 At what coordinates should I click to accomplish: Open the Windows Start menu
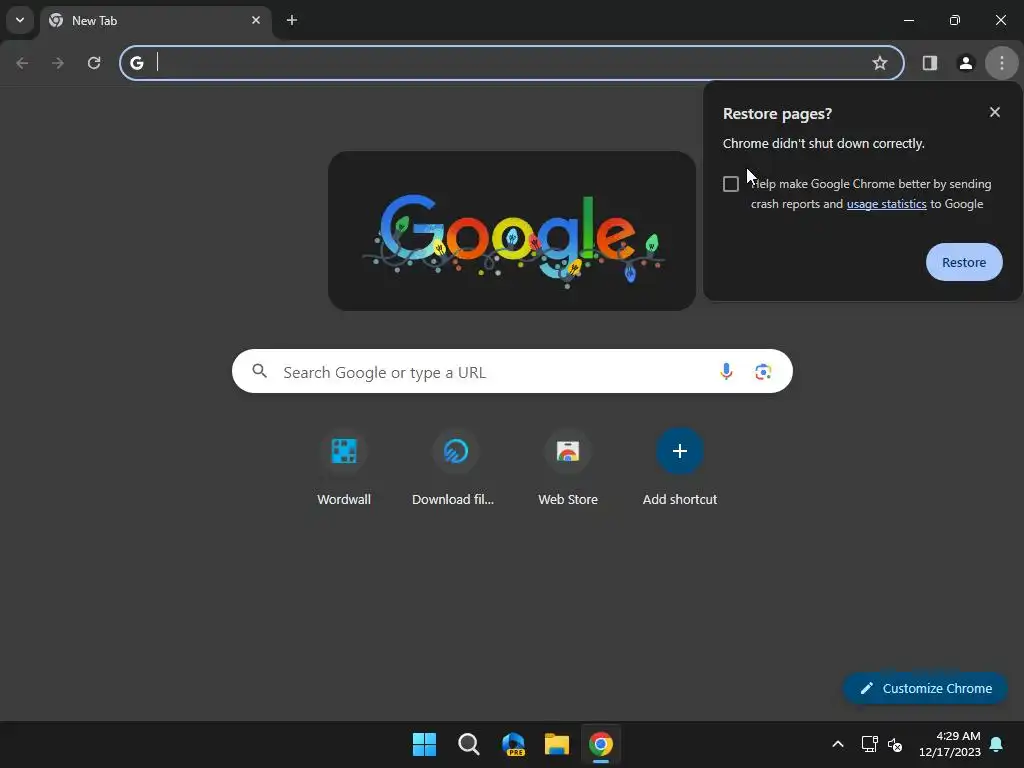(424, 744)
